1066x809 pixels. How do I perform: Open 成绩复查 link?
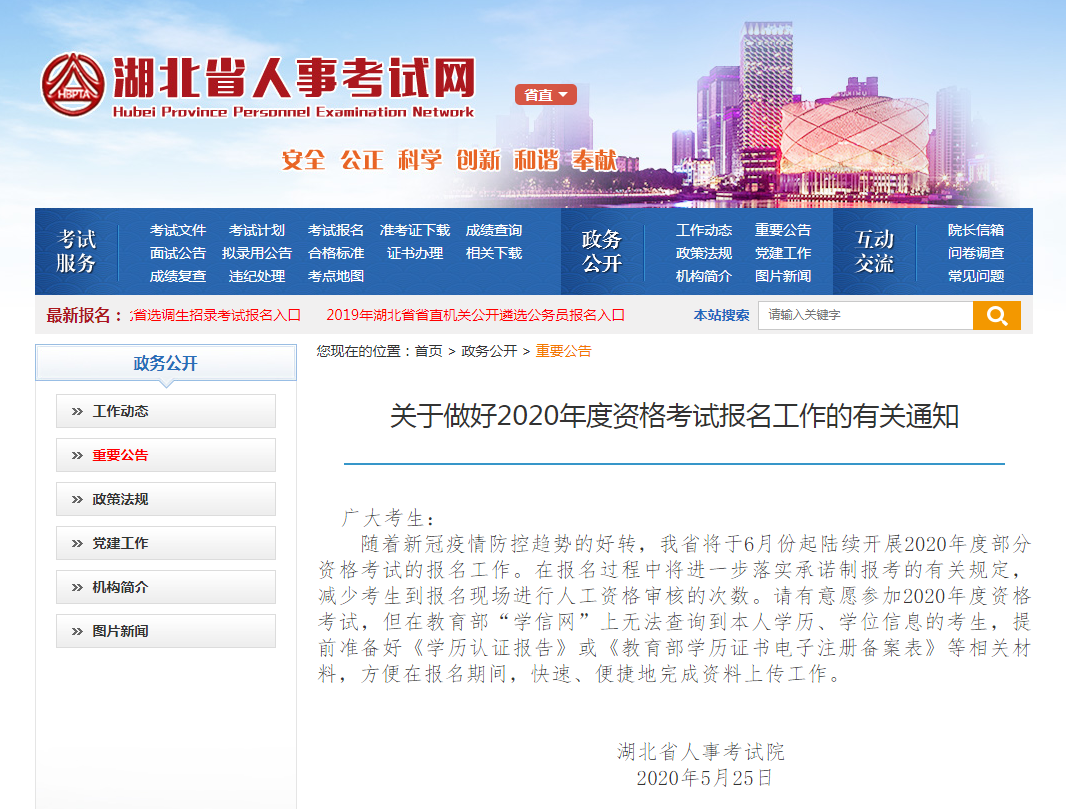pos(177,276)
